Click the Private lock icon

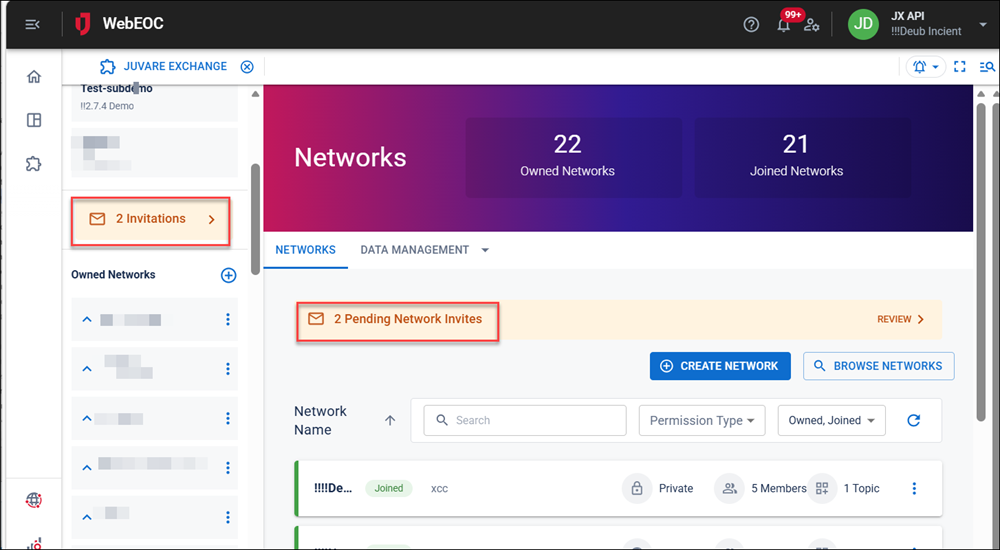tap(636, 489)
